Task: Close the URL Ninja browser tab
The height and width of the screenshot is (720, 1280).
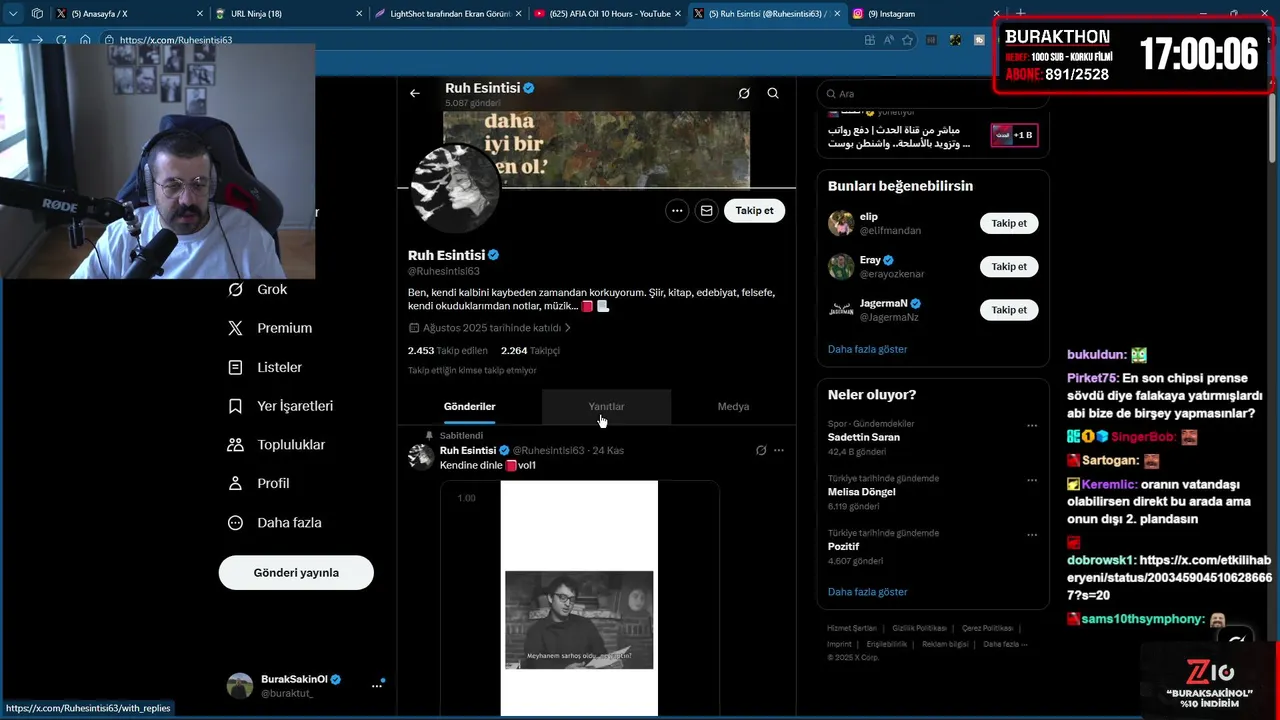Action: pyautogui.click(x=359, y=14)
